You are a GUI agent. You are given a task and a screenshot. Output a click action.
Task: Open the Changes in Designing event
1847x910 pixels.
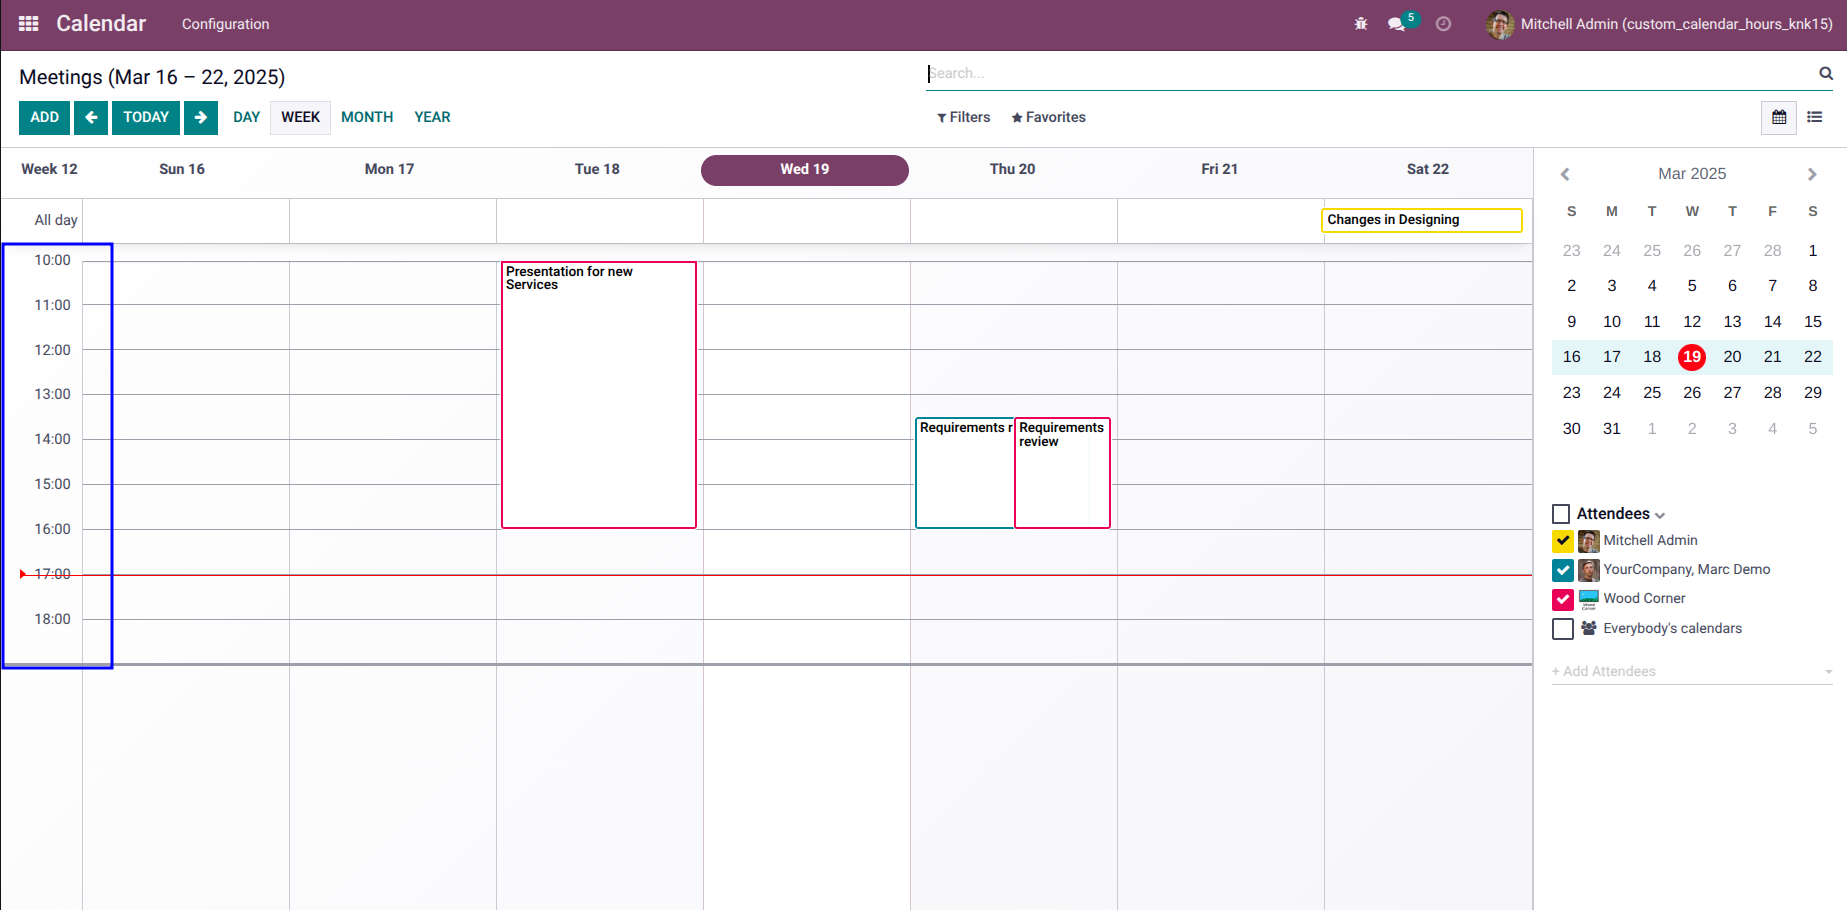(1422, 220)
